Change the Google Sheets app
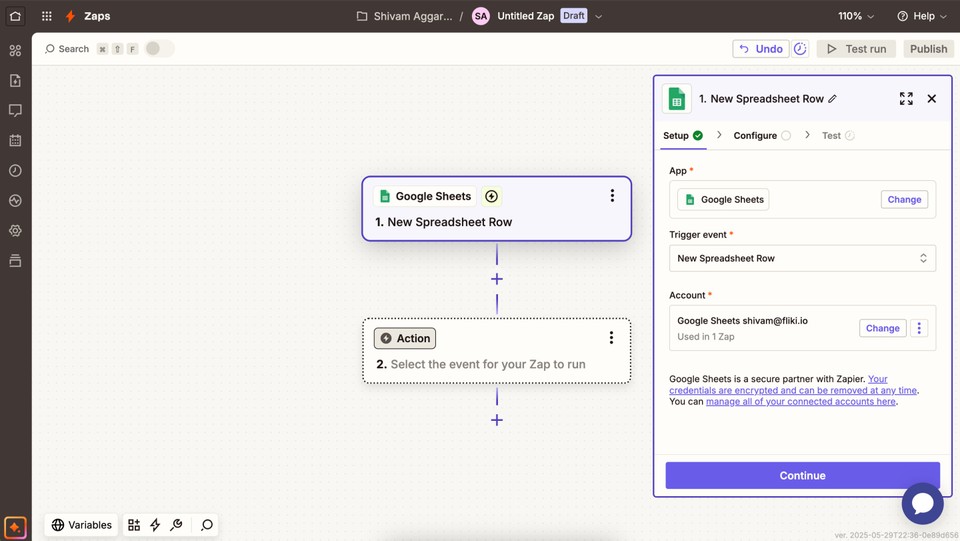 point(904,200)
